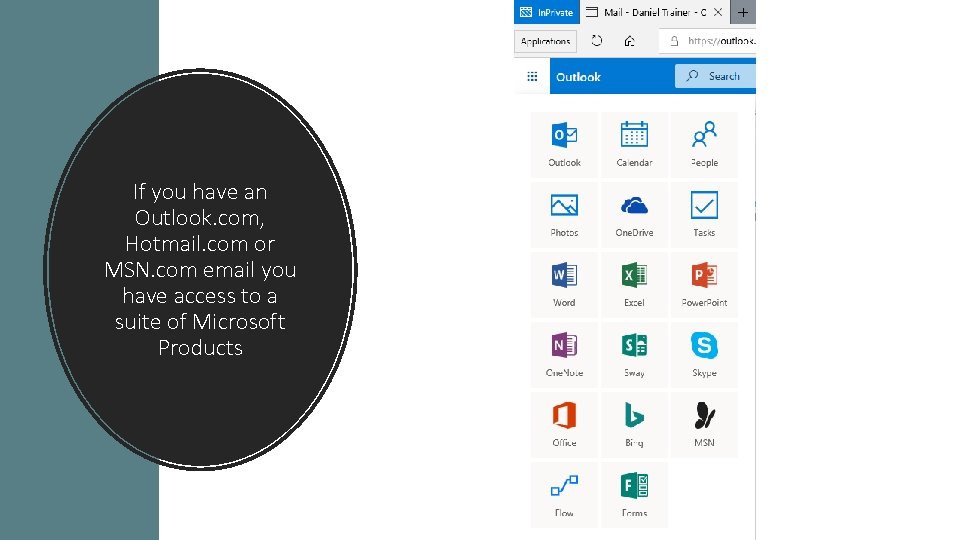Open the Sway app tile

pos(634,355)
